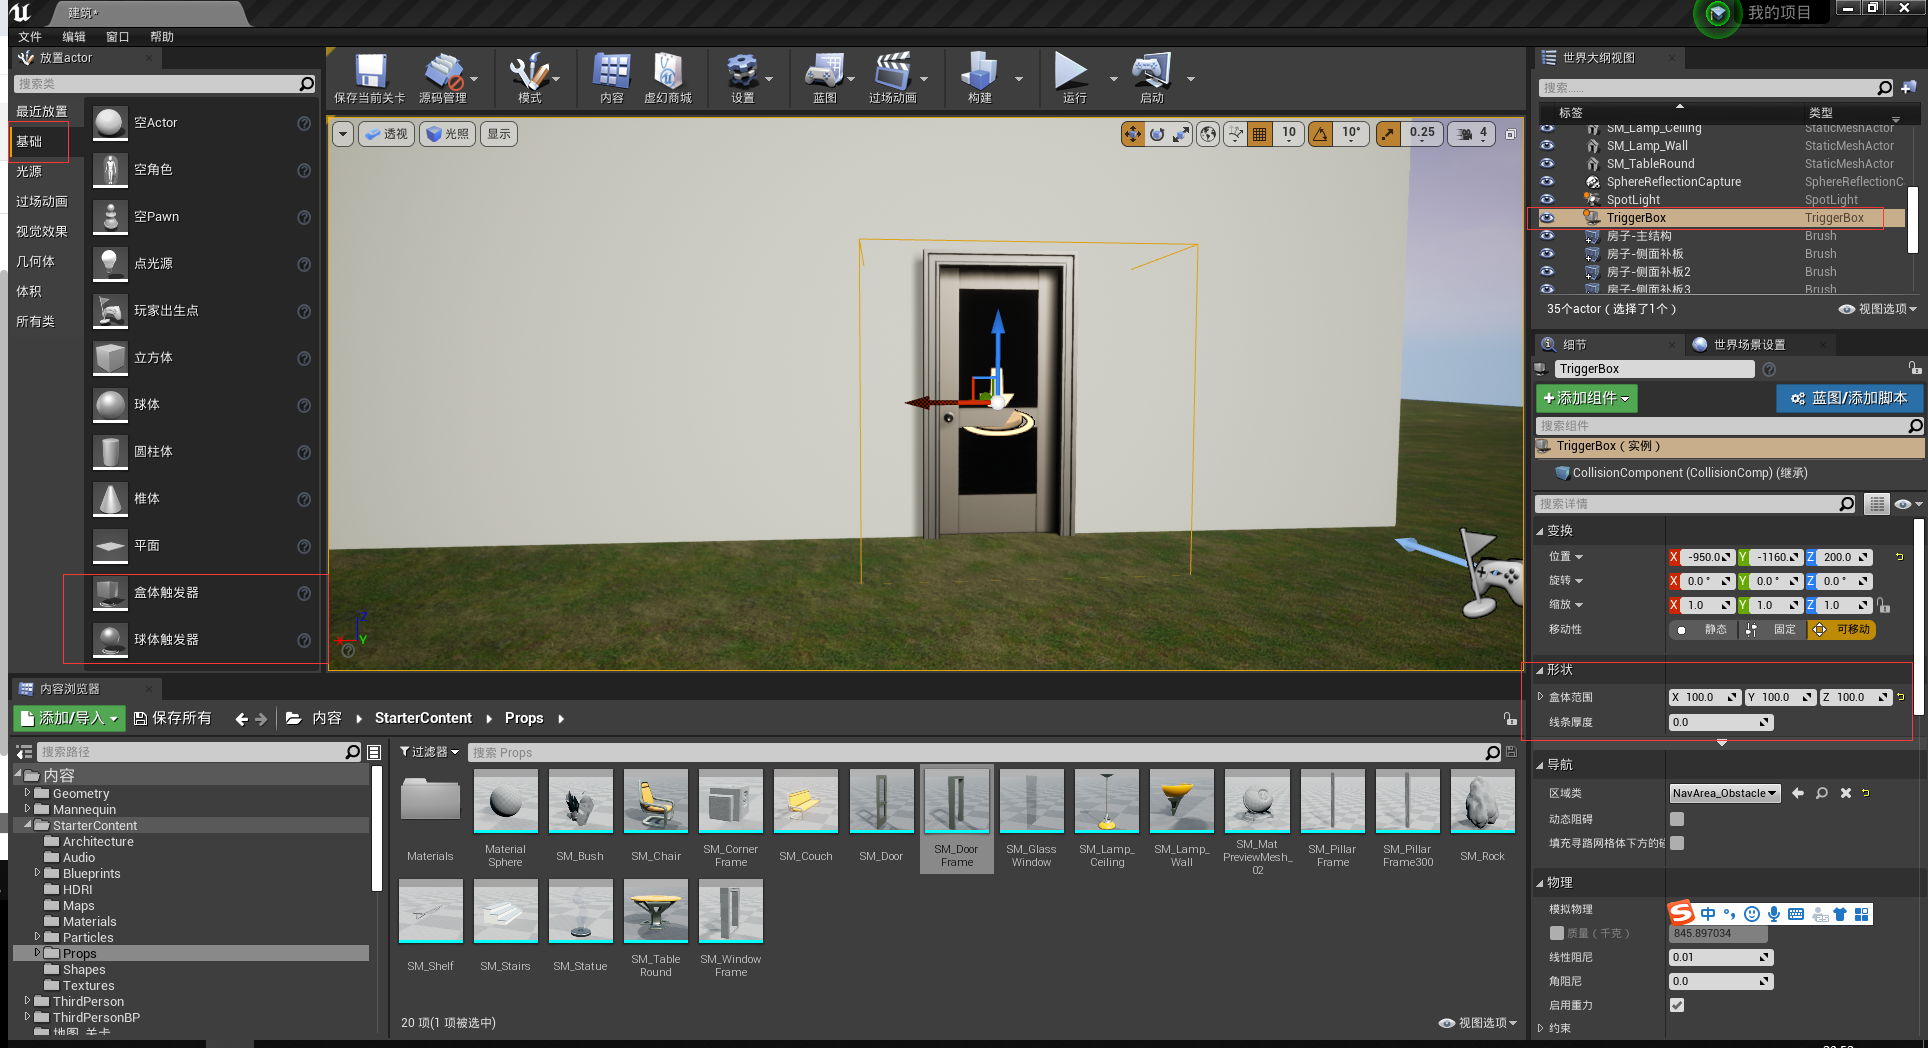This screenshot has height=1048, width=1928.
Task: Select the Lights (光源) category tab
Action: (x=29, y=171)
